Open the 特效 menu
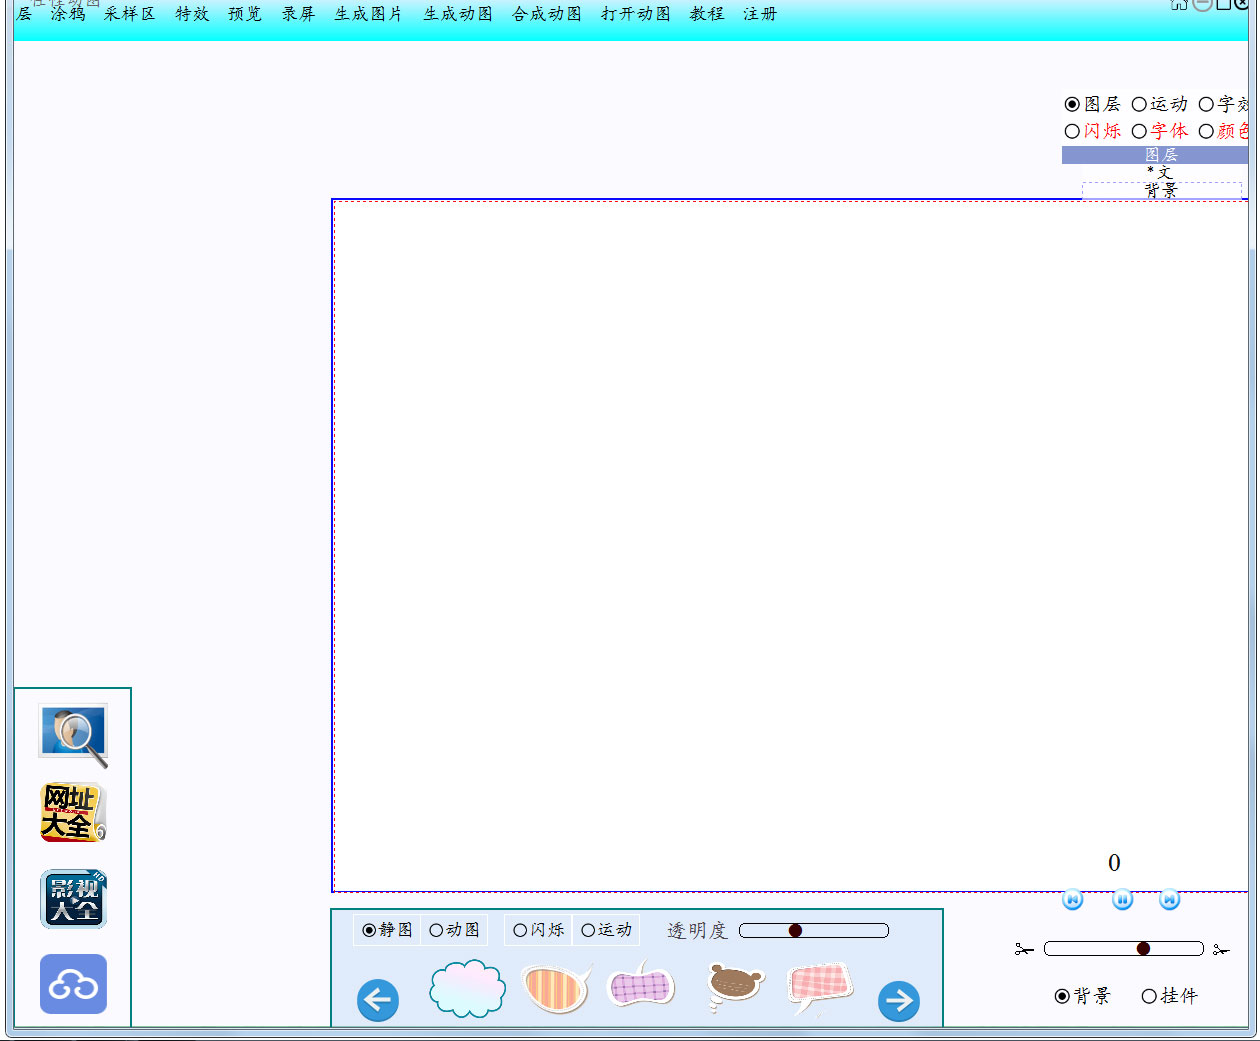The image size is (1260, 1041). 190,14
